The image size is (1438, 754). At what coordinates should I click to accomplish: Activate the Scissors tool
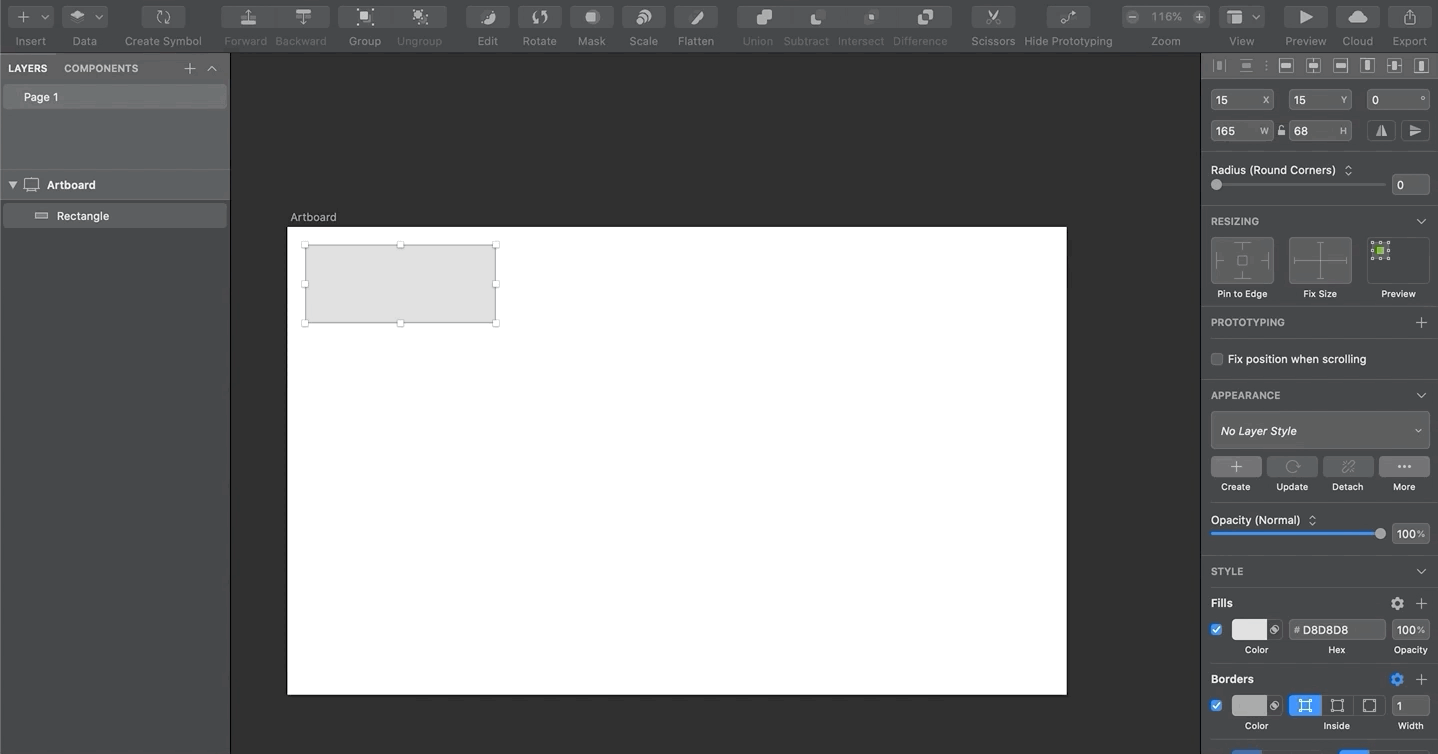point(992,17)
